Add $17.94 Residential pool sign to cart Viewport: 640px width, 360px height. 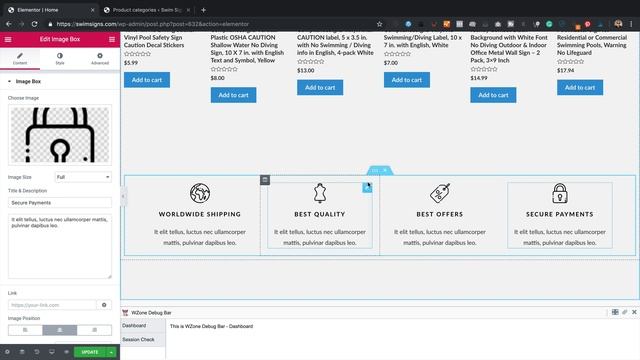click(580, 87)
